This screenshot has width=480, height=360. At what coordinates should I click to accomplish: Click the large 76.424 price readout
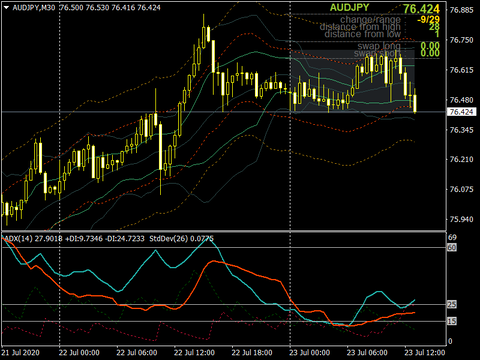pos(421,9)
